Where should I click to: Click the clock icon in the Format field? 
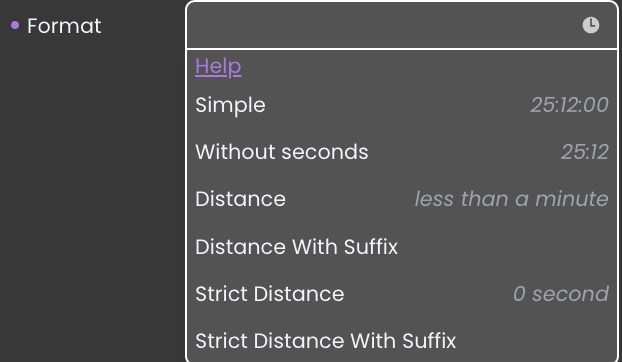tap(591, 25)
